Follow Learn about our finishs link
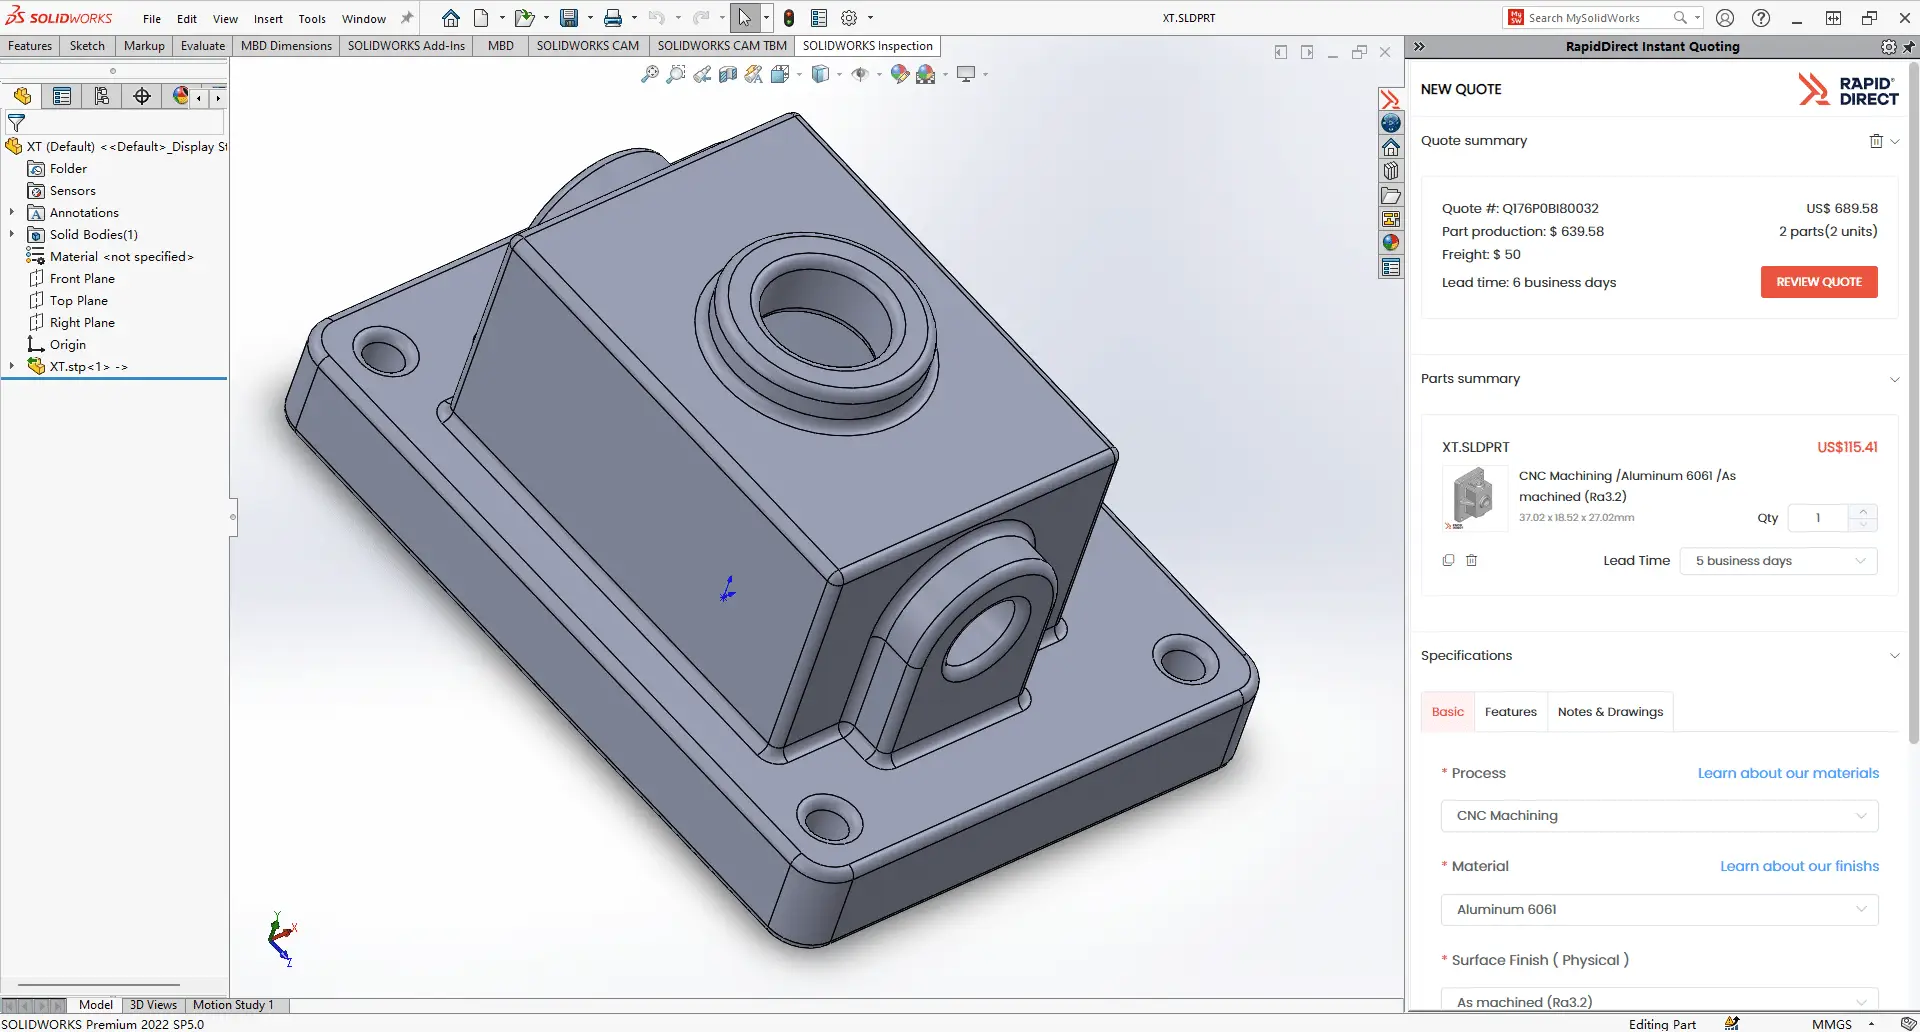The height and width of the screenshot is (1032, 1920). 1799,866
